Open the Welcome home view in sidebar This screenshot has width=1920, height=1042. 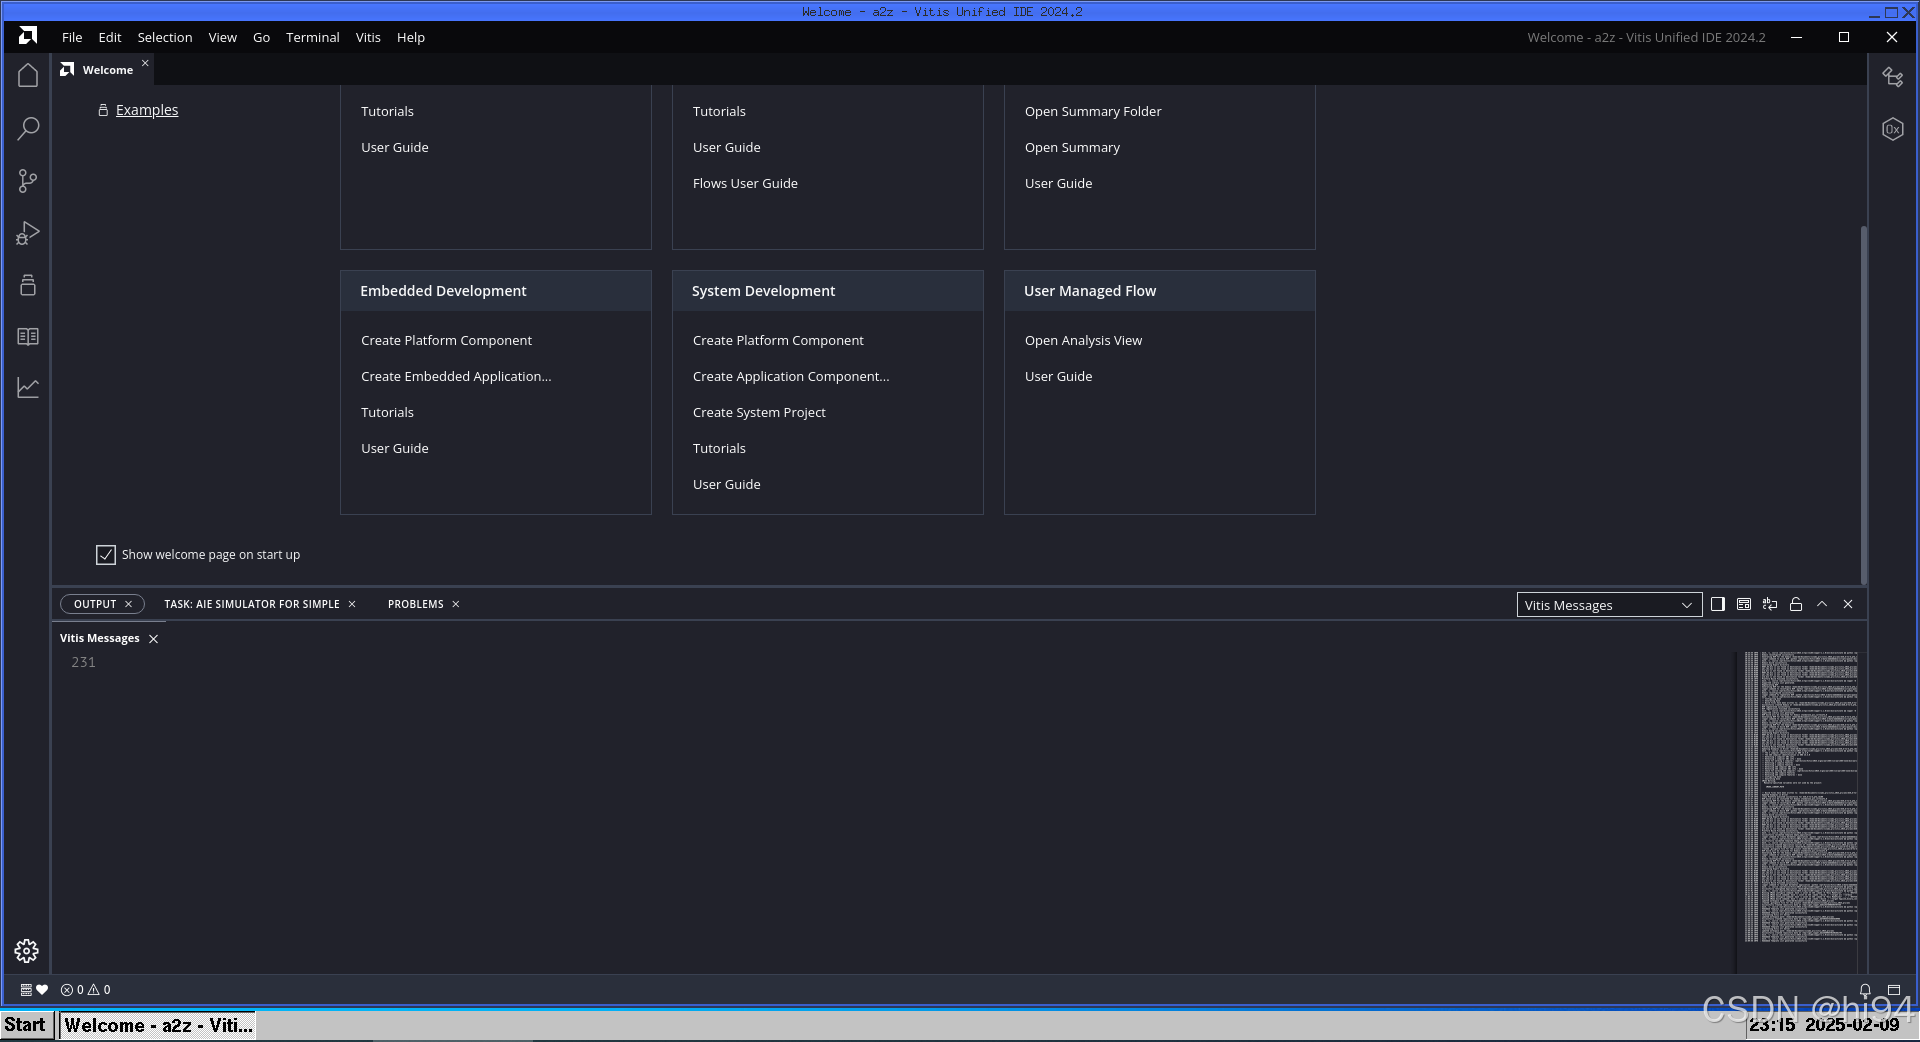click(x=28, y=76)
